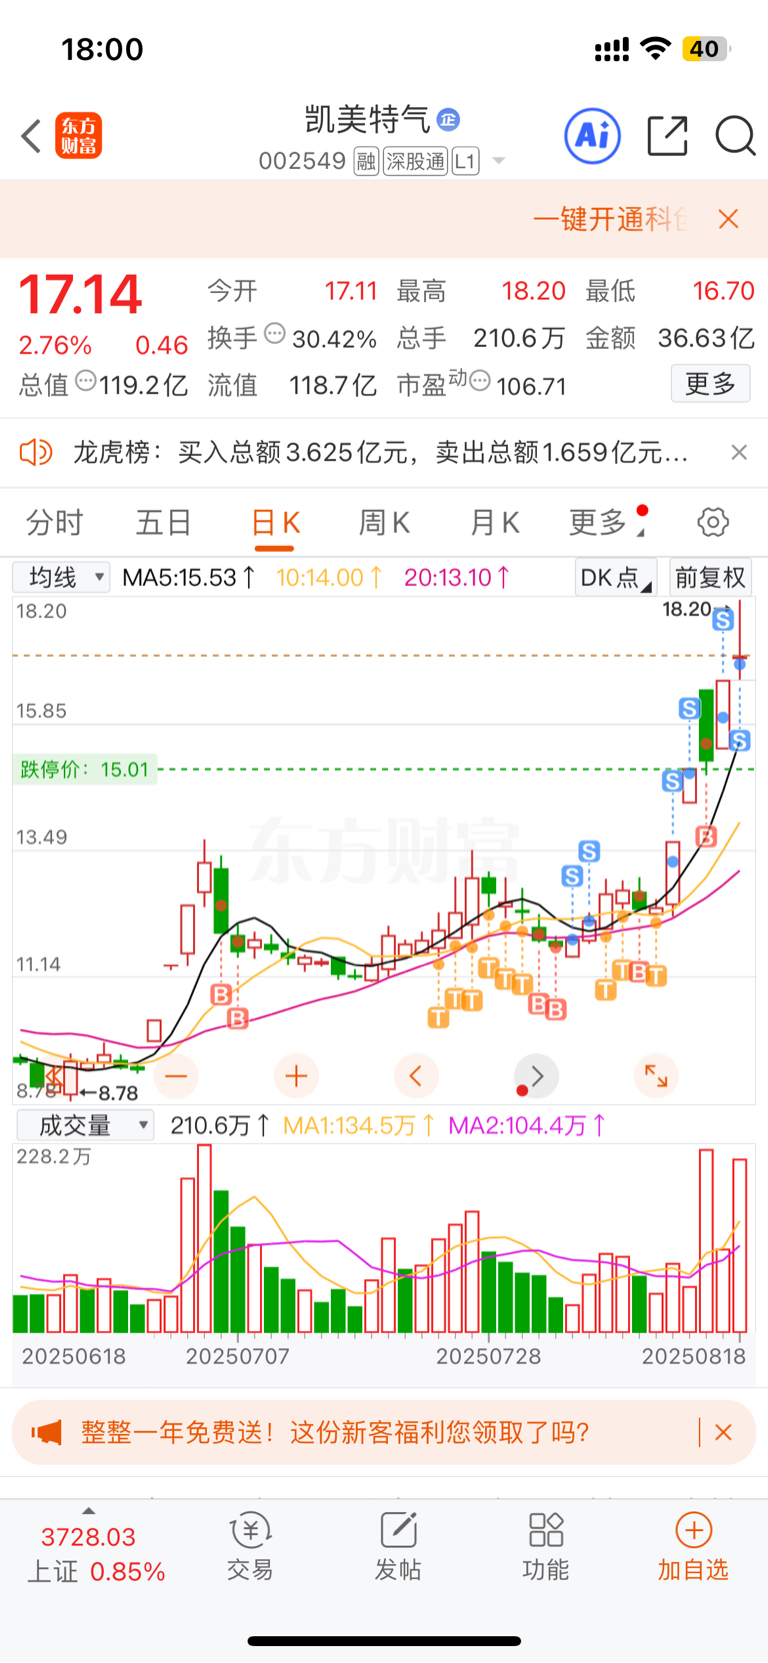Tap the info icon beside 总值

pos(86,381)
